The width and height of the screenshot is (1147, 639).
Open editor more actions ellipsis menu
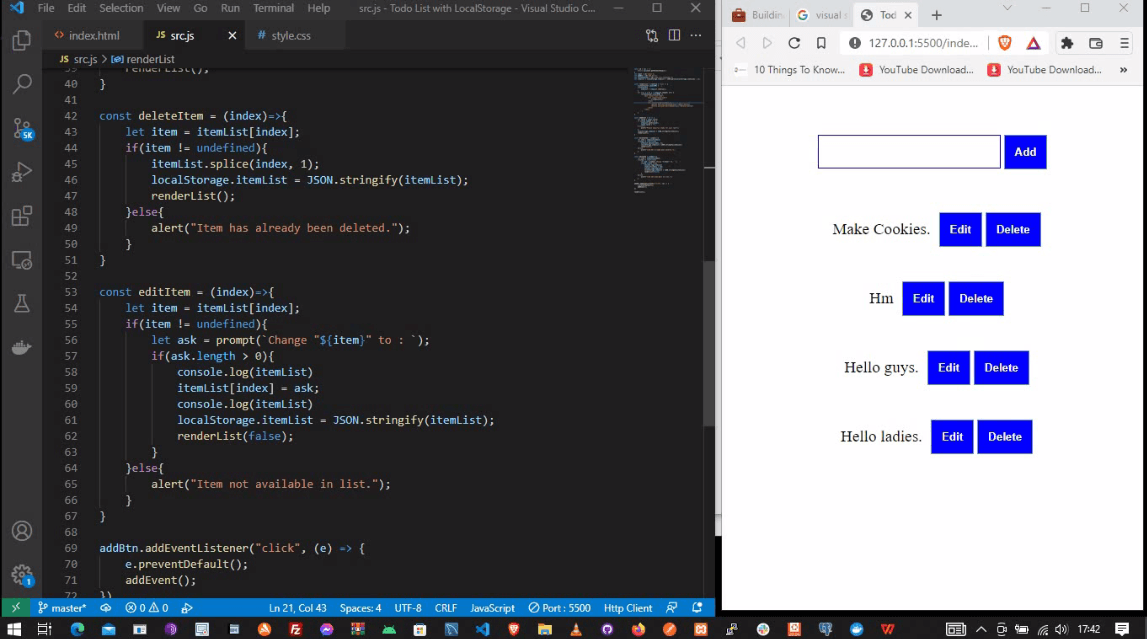[x=696, y=36]
